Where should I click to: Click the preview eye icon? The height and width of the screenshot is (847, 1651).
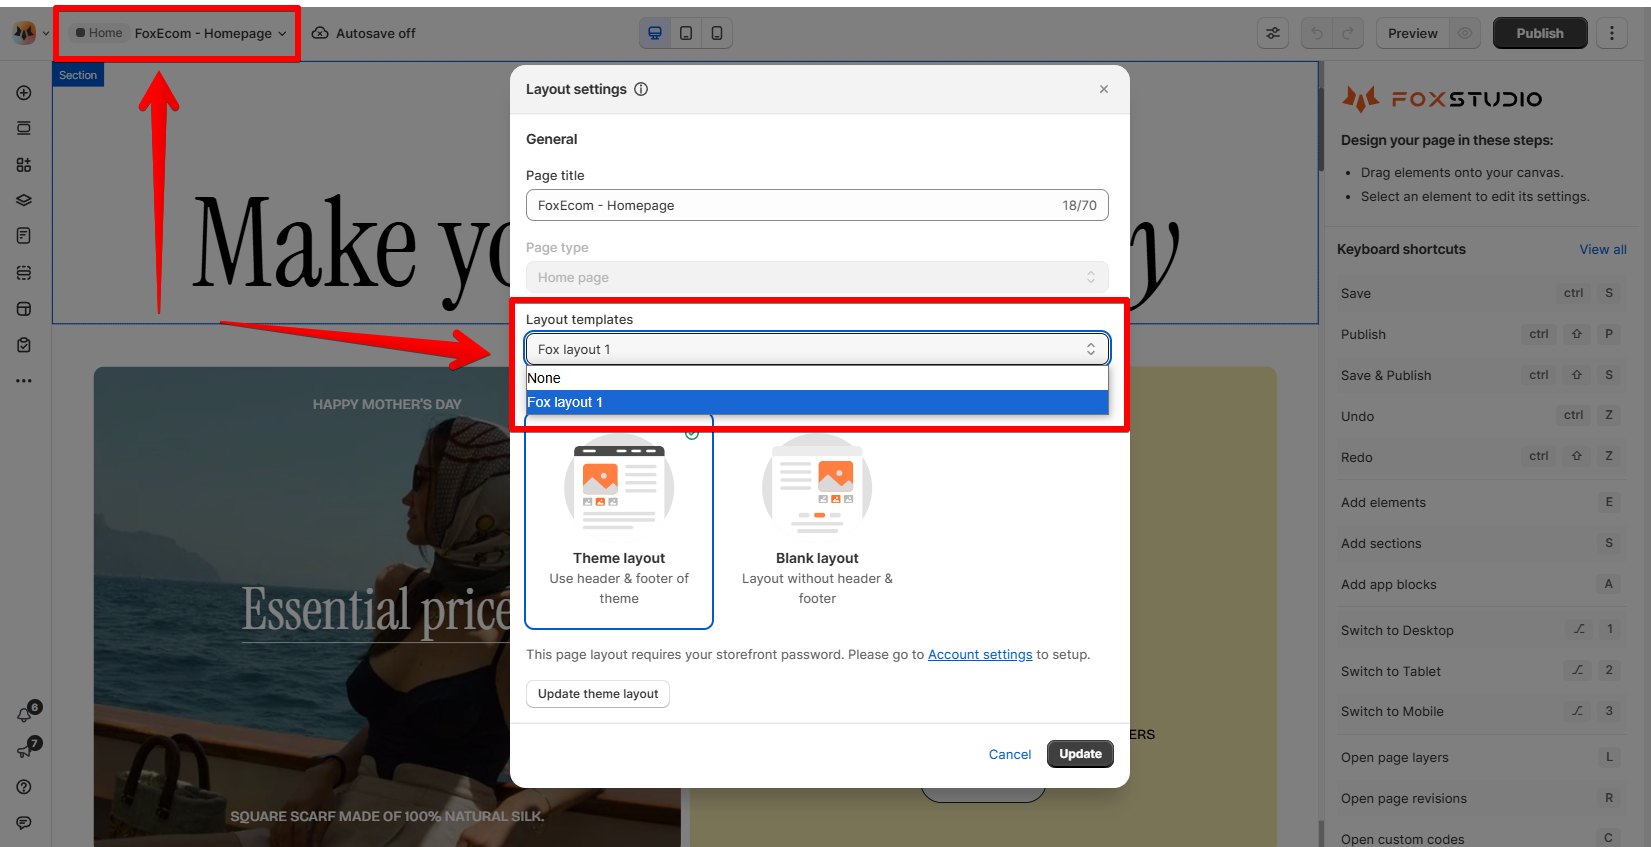[x=1465, y=33]
